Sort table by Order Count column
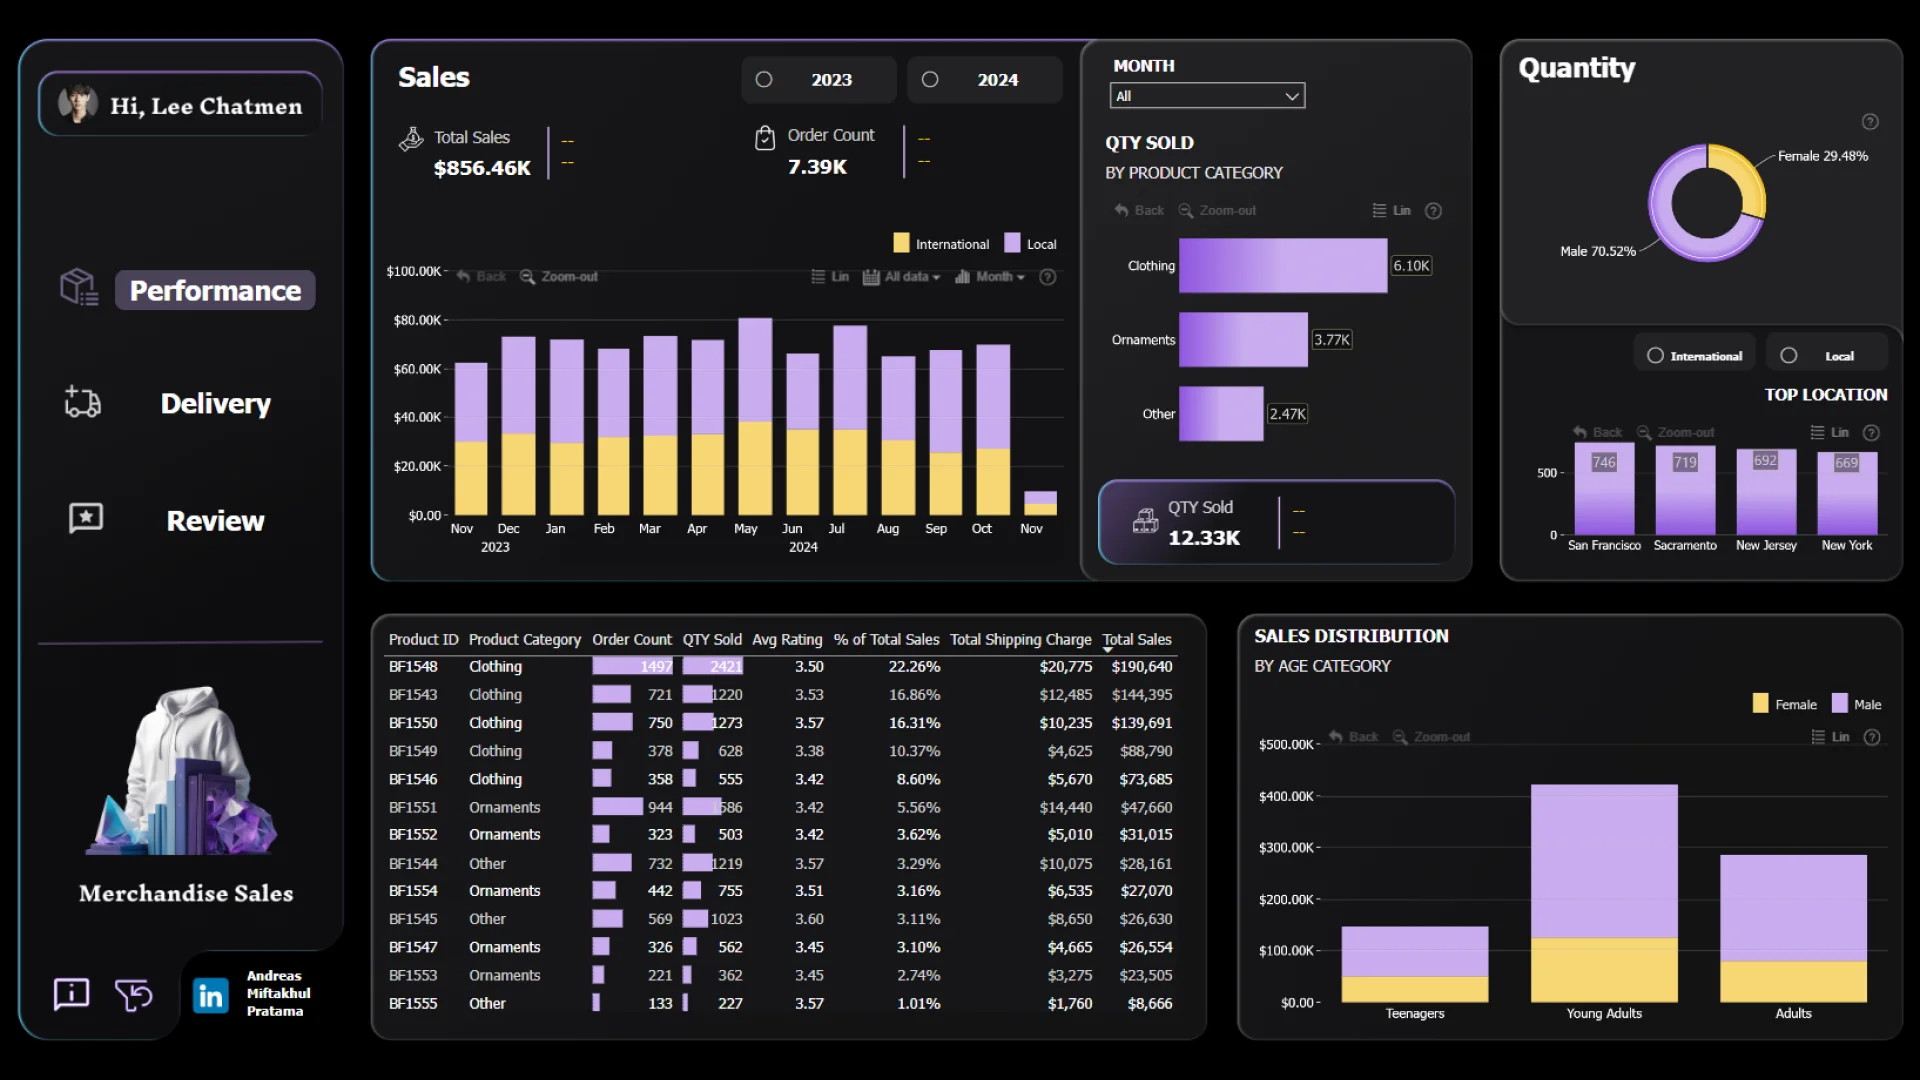This screenshot has width=1920, height=1080. (632, 640)
